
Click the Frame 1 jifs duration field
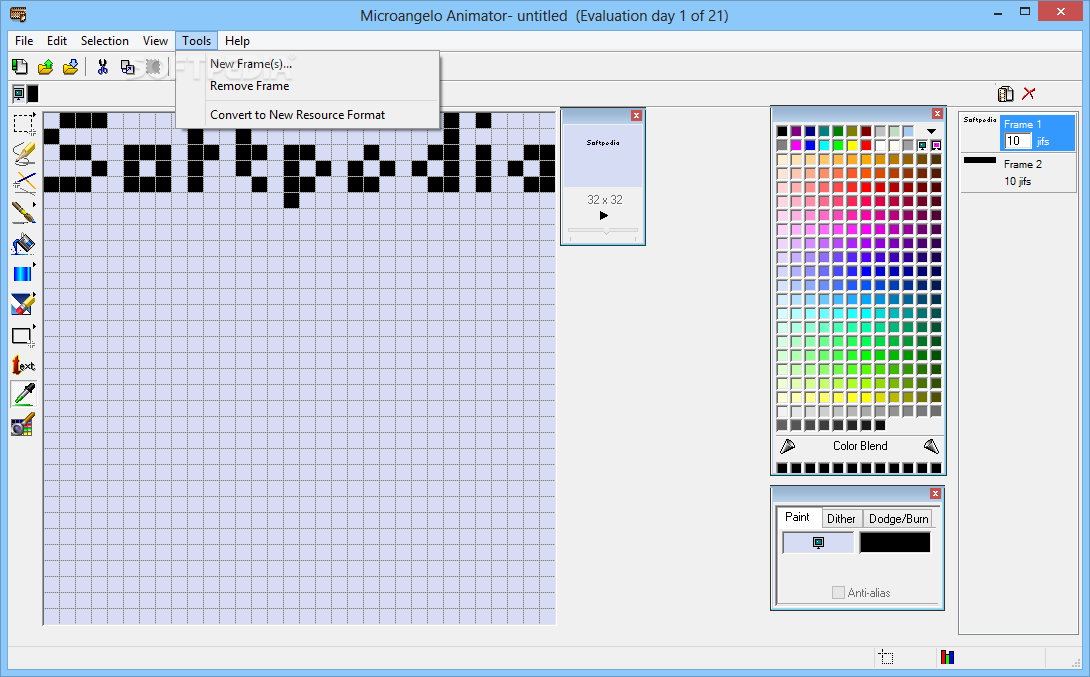1017,141
